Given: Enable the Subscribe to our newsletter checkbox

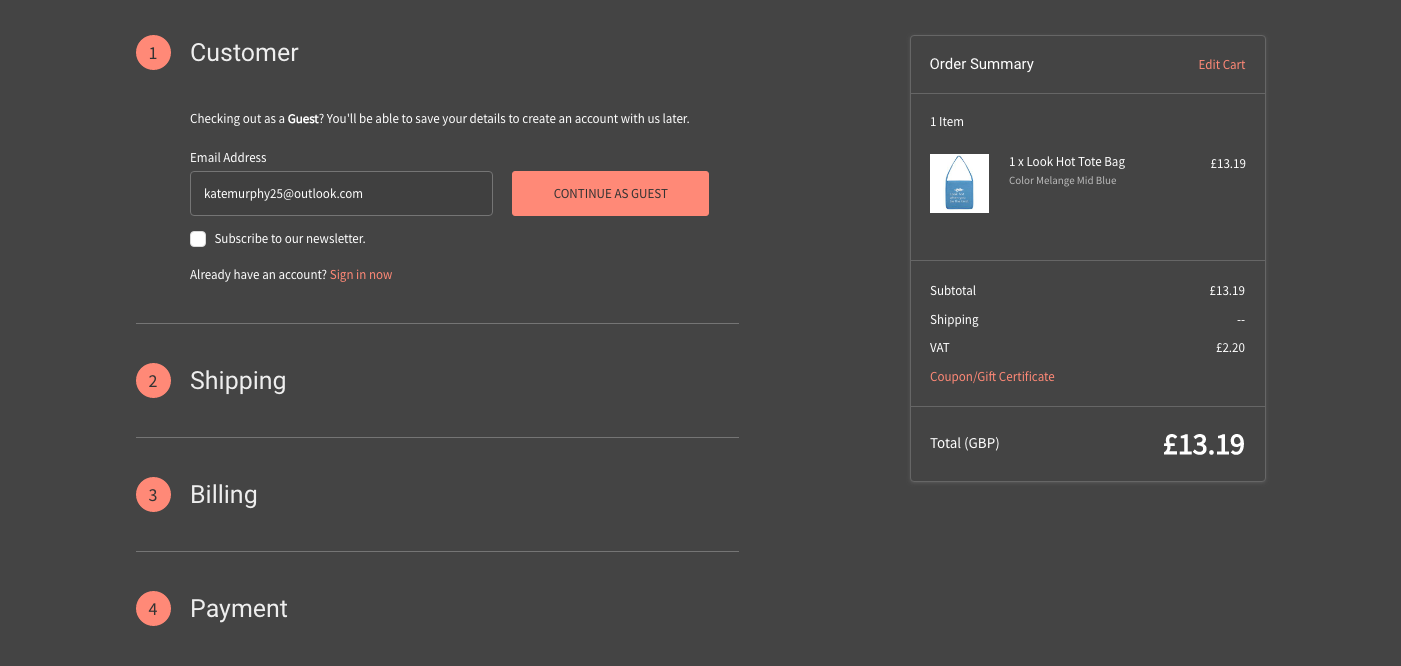Looking at the screenshot, I should pyautogui.click(x=197, y=238).
